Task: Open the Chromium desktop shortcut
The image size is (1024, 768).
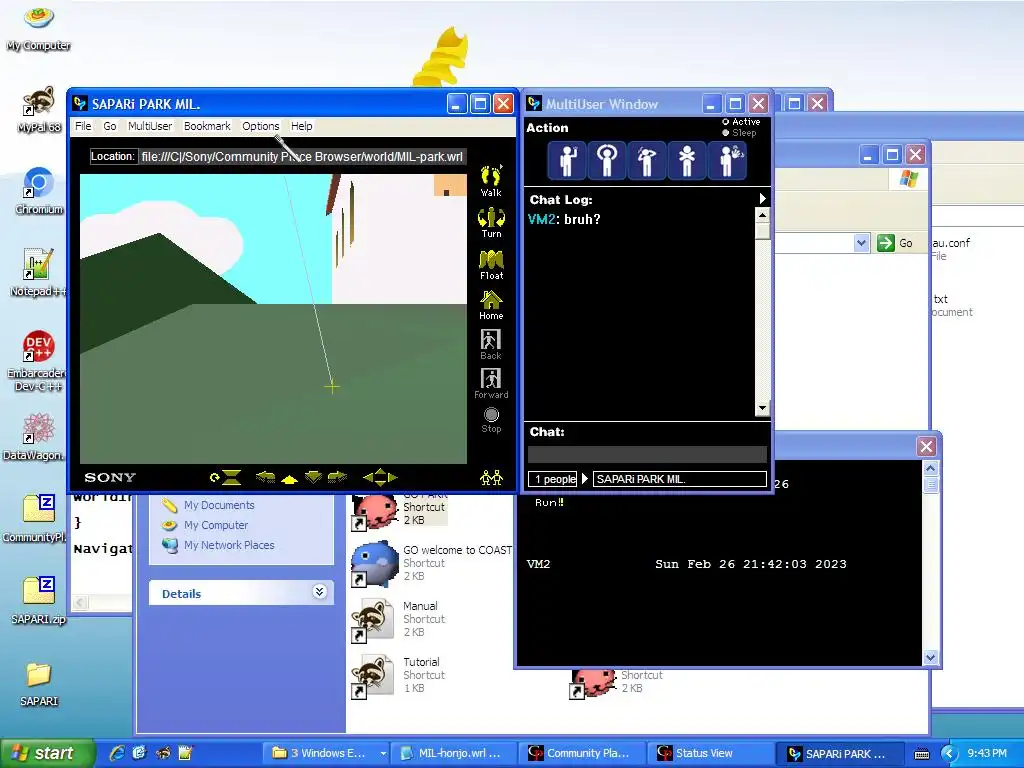Action: [x=39, y=191]
